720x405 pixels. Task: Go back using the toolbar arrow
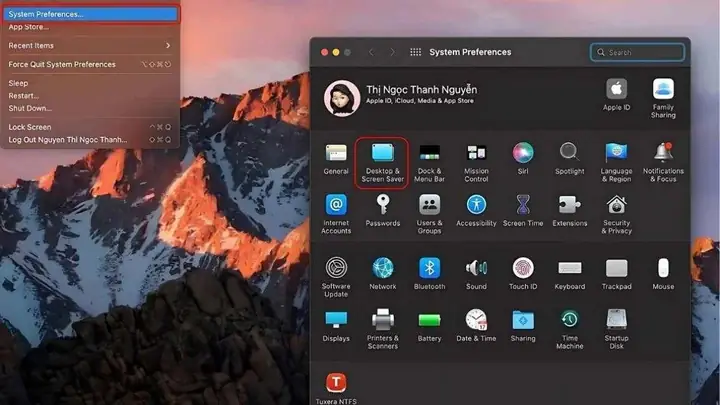pos(371,52)
